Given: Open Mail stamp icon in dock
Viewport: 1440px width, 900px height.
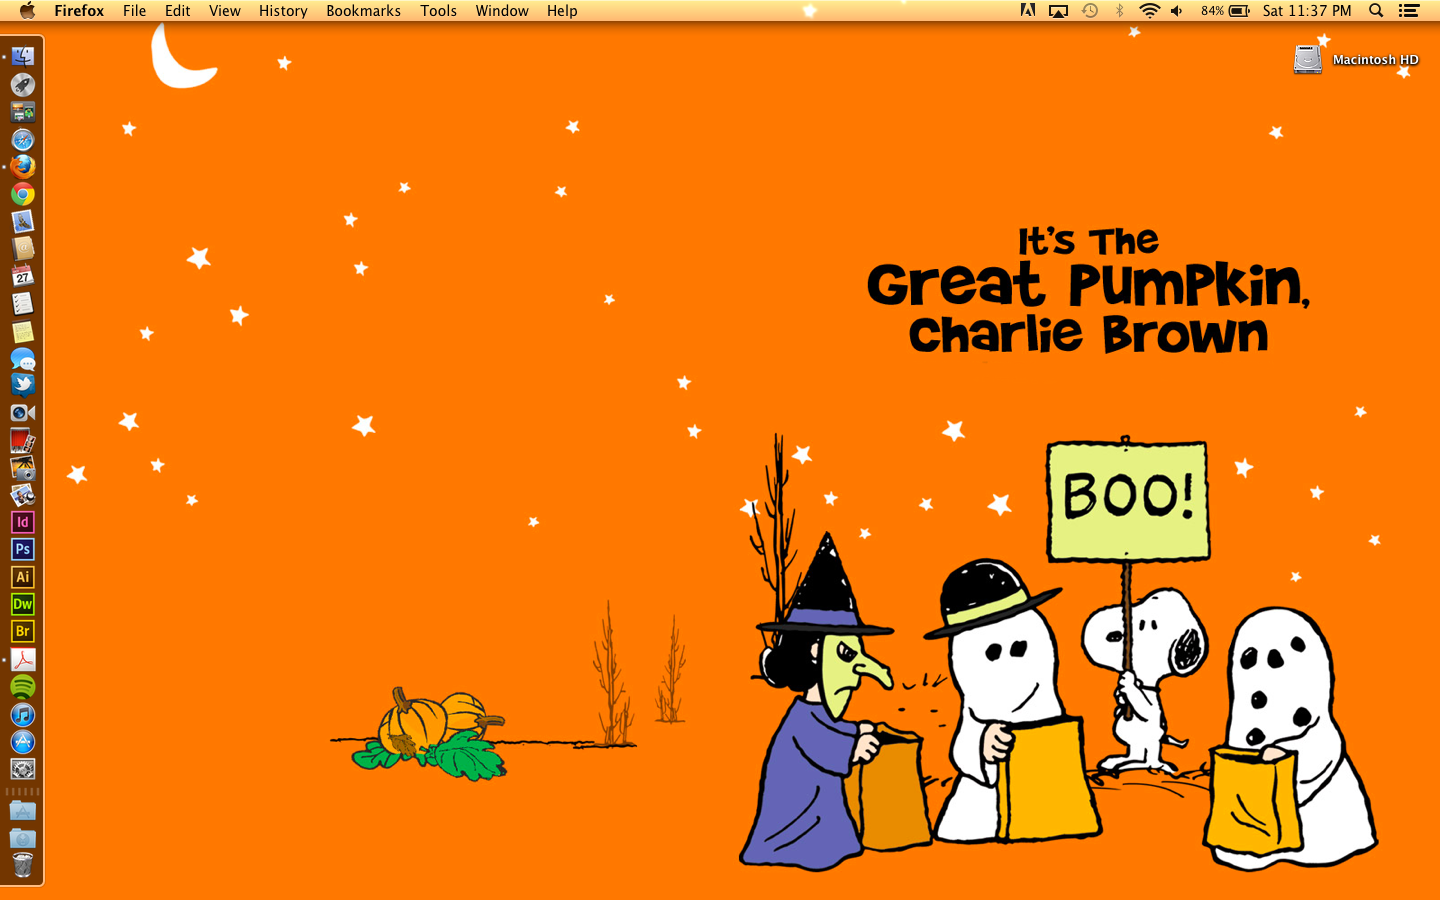Looking at the screenshot, I should (x=23, y=221).
